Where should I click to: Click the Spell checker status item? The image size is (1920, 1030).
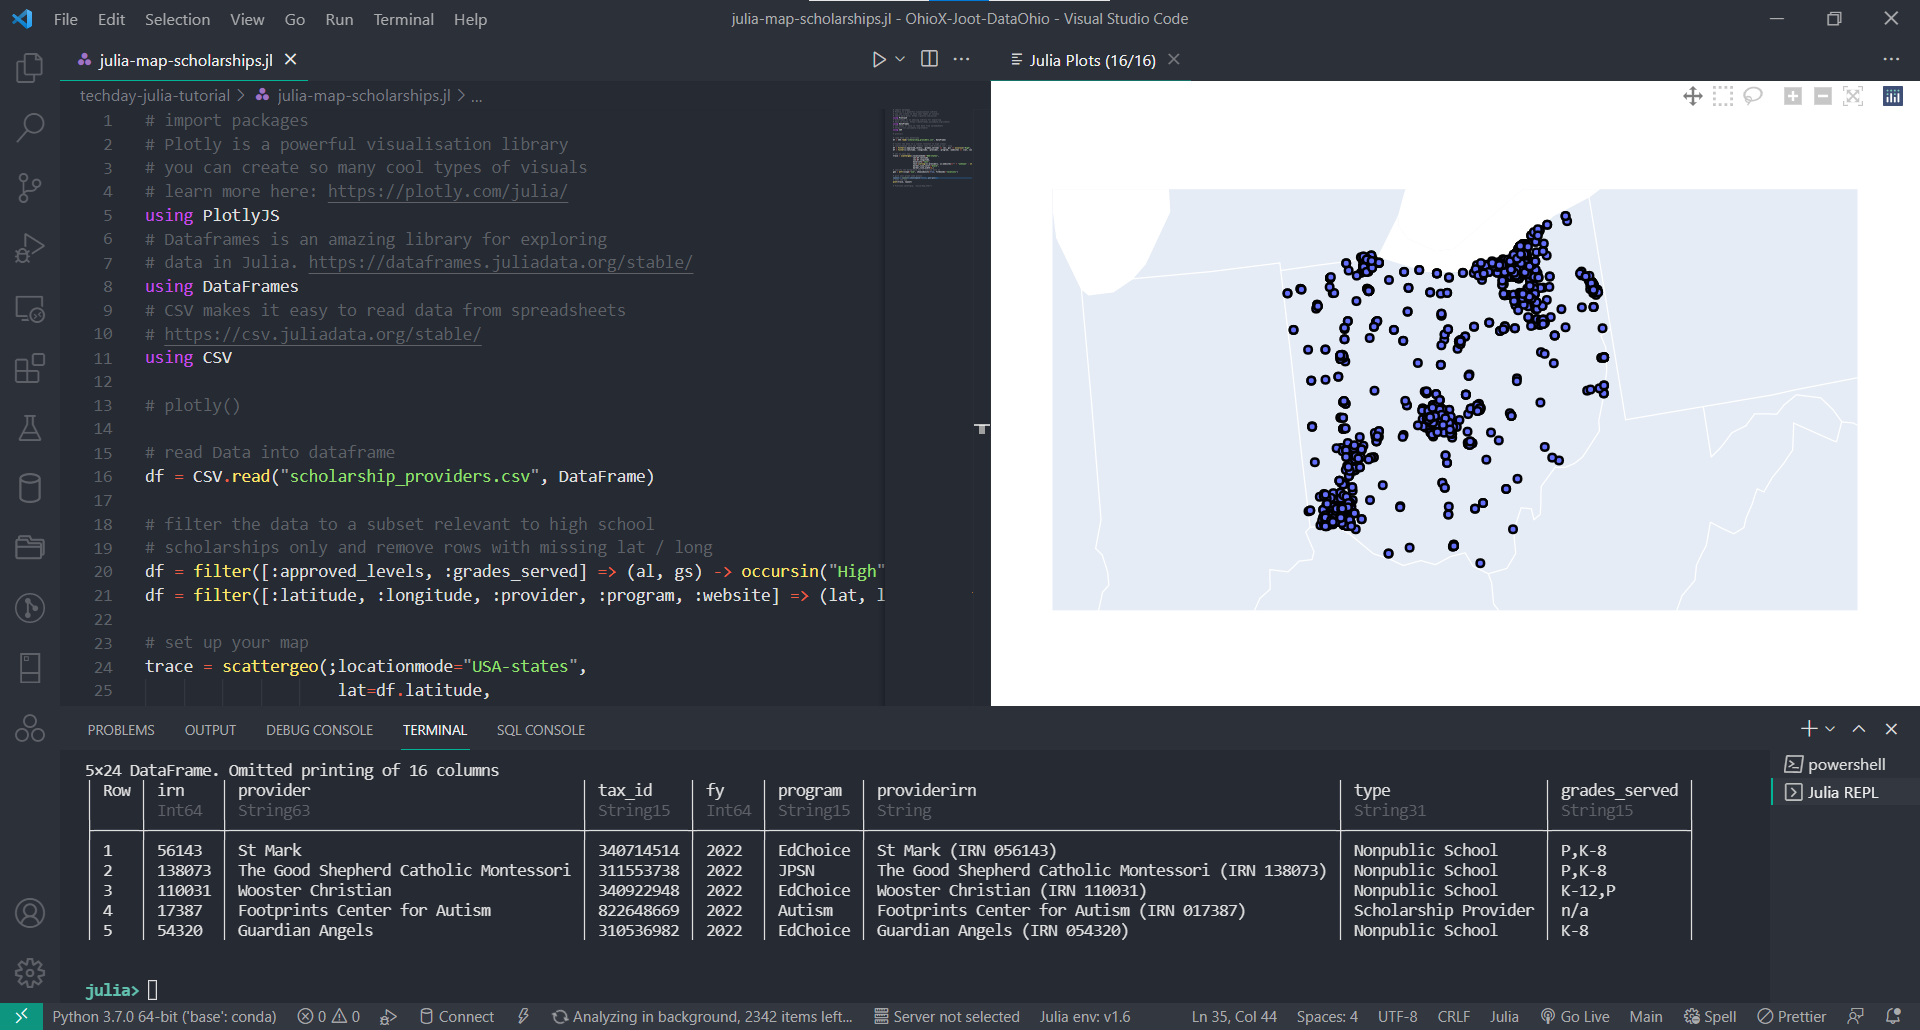pos(1710,1016)
